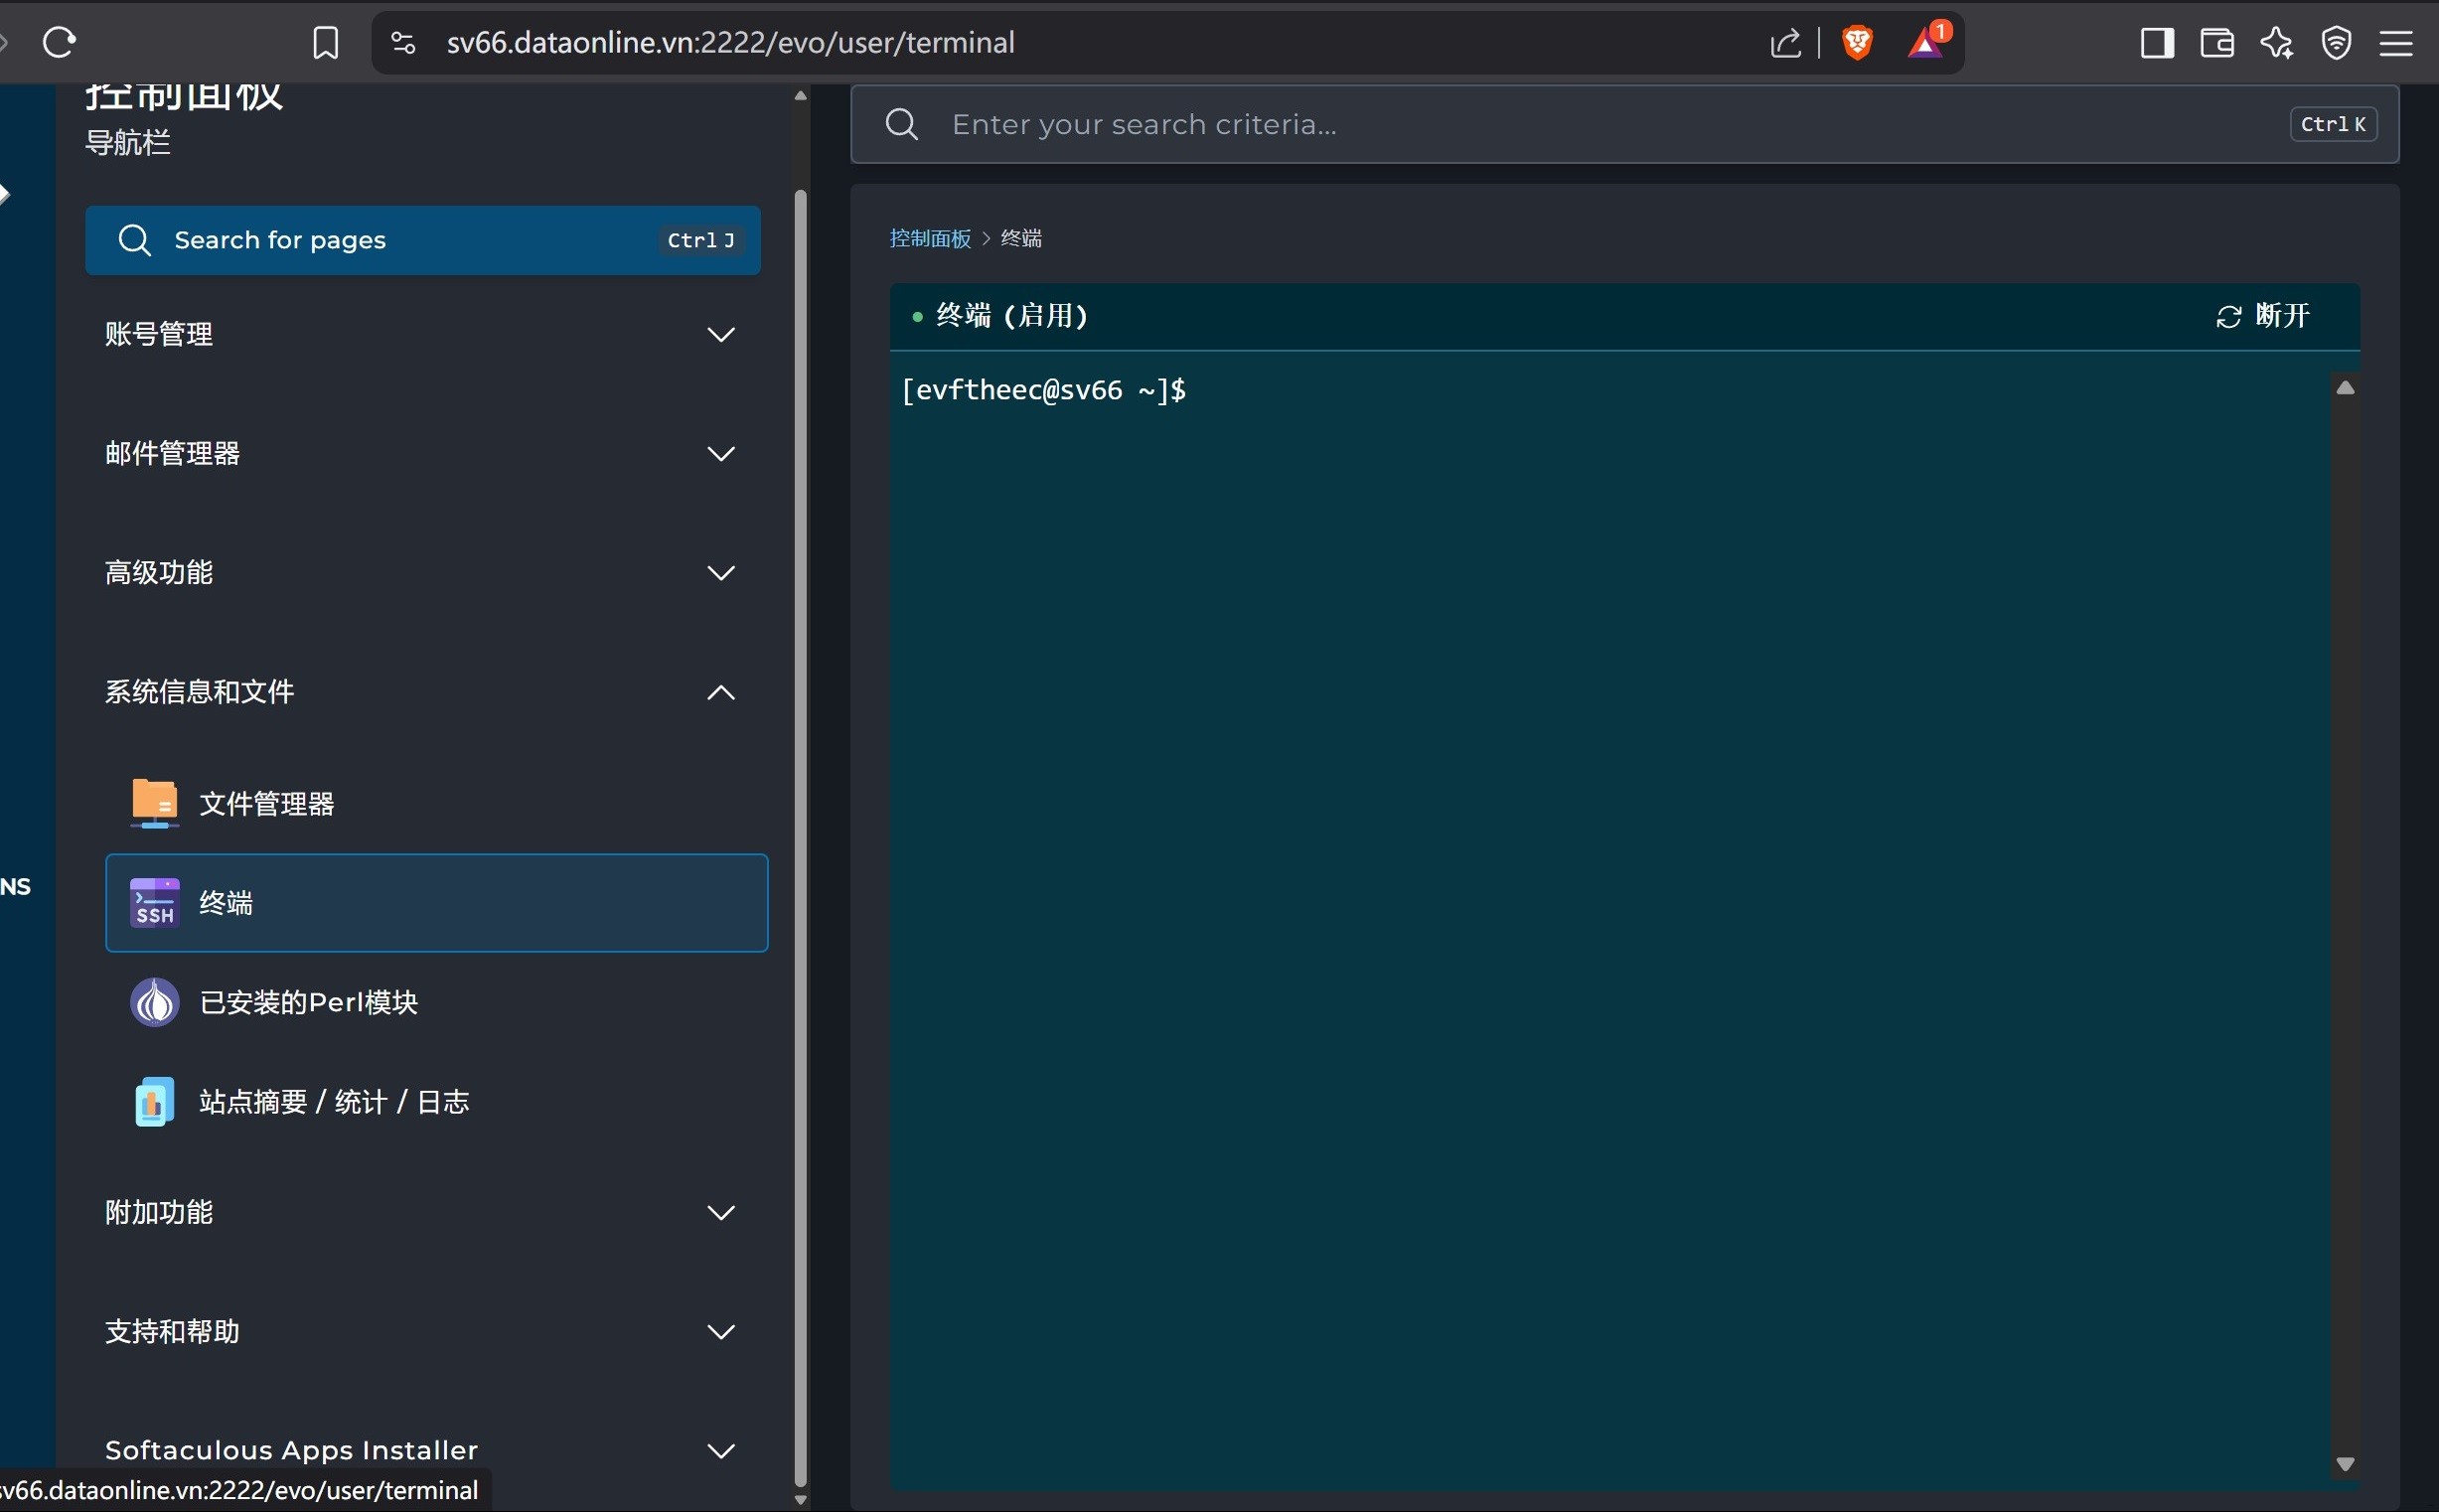Click the Brave Shields lion icon
Screen dimensions: 2439x1512
pos(1857,43)
